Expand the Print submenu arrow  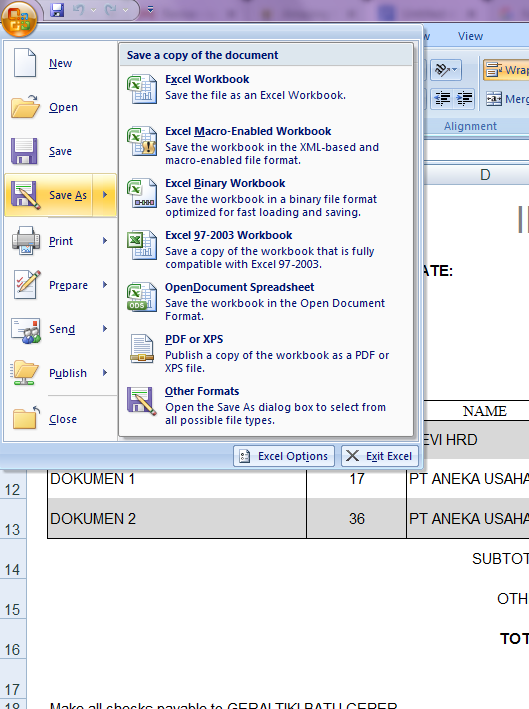(105, 241)
